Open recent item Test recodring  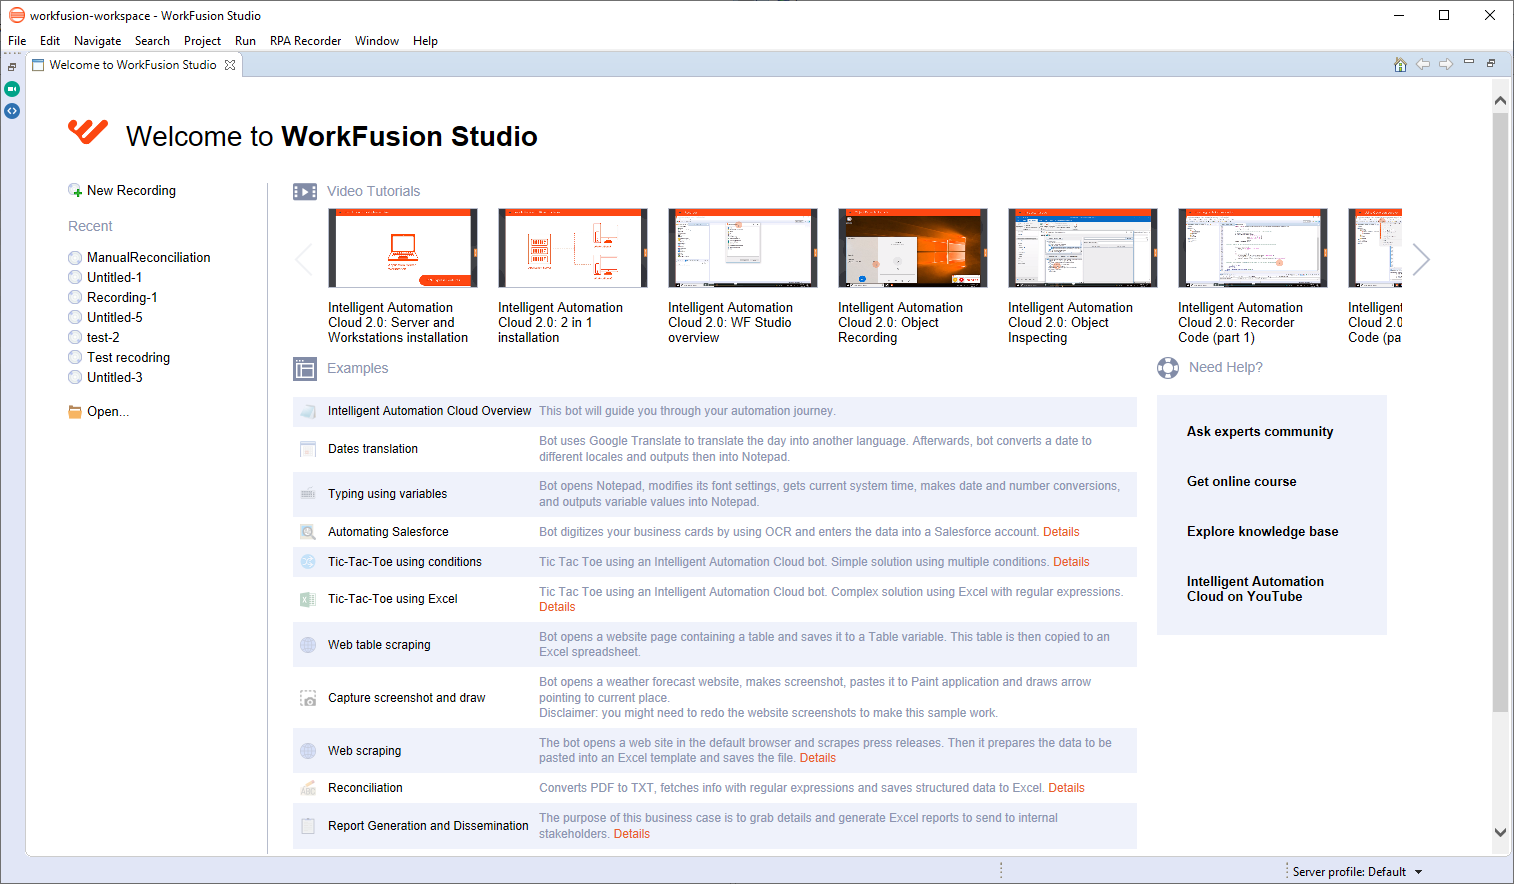tap(128, 358)
